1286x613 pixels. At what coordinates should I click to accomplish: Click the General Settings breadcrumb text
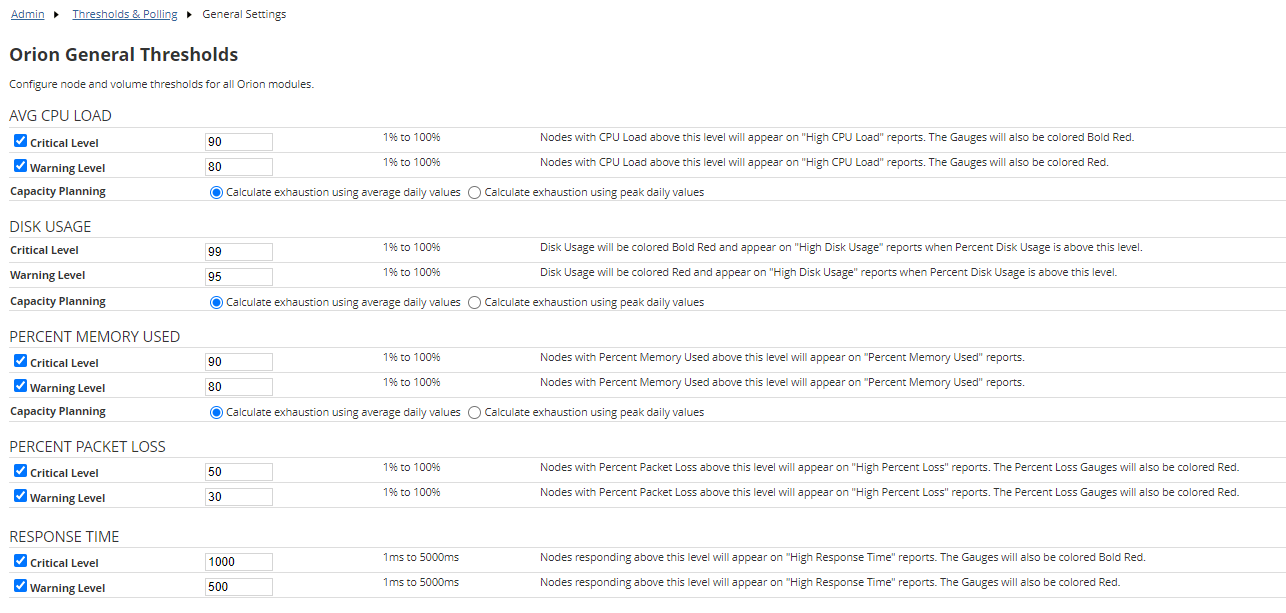click(x=244, y=14)
